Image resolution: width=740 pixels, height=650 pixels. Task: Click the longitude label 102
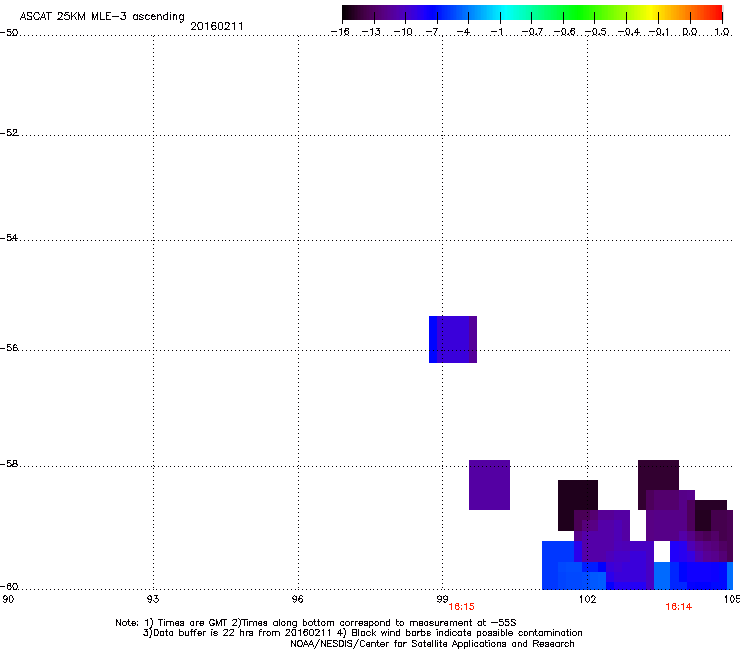click(587, 599)
